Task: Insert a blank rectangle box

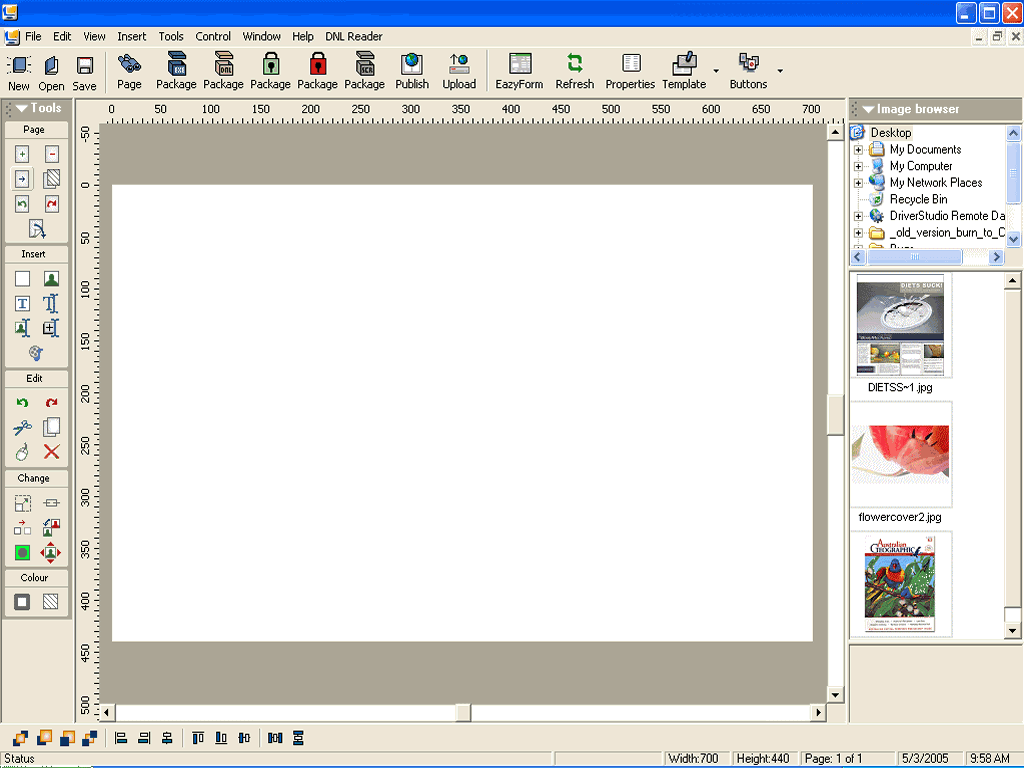Action: coord(22,279)
